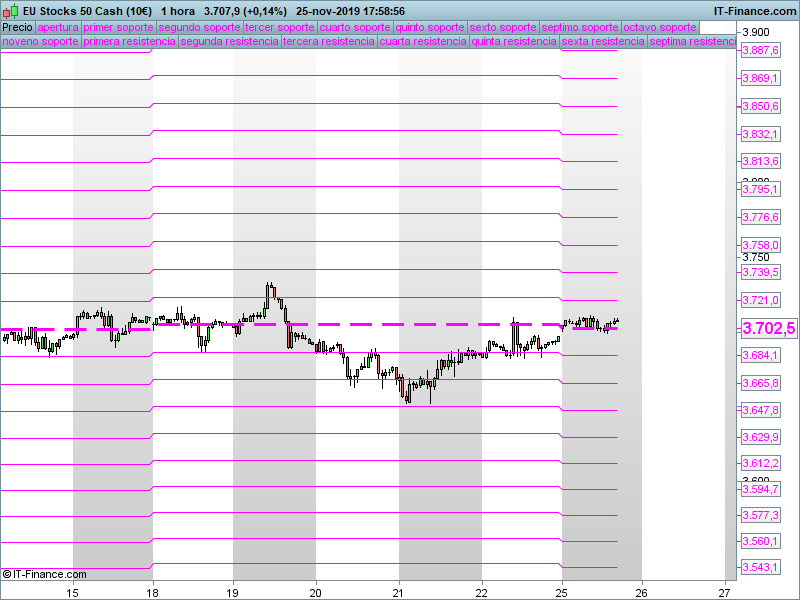Select the cuarta resistencia label
Image resolution: width=800 pixels, height=600 pixels.
423,41
